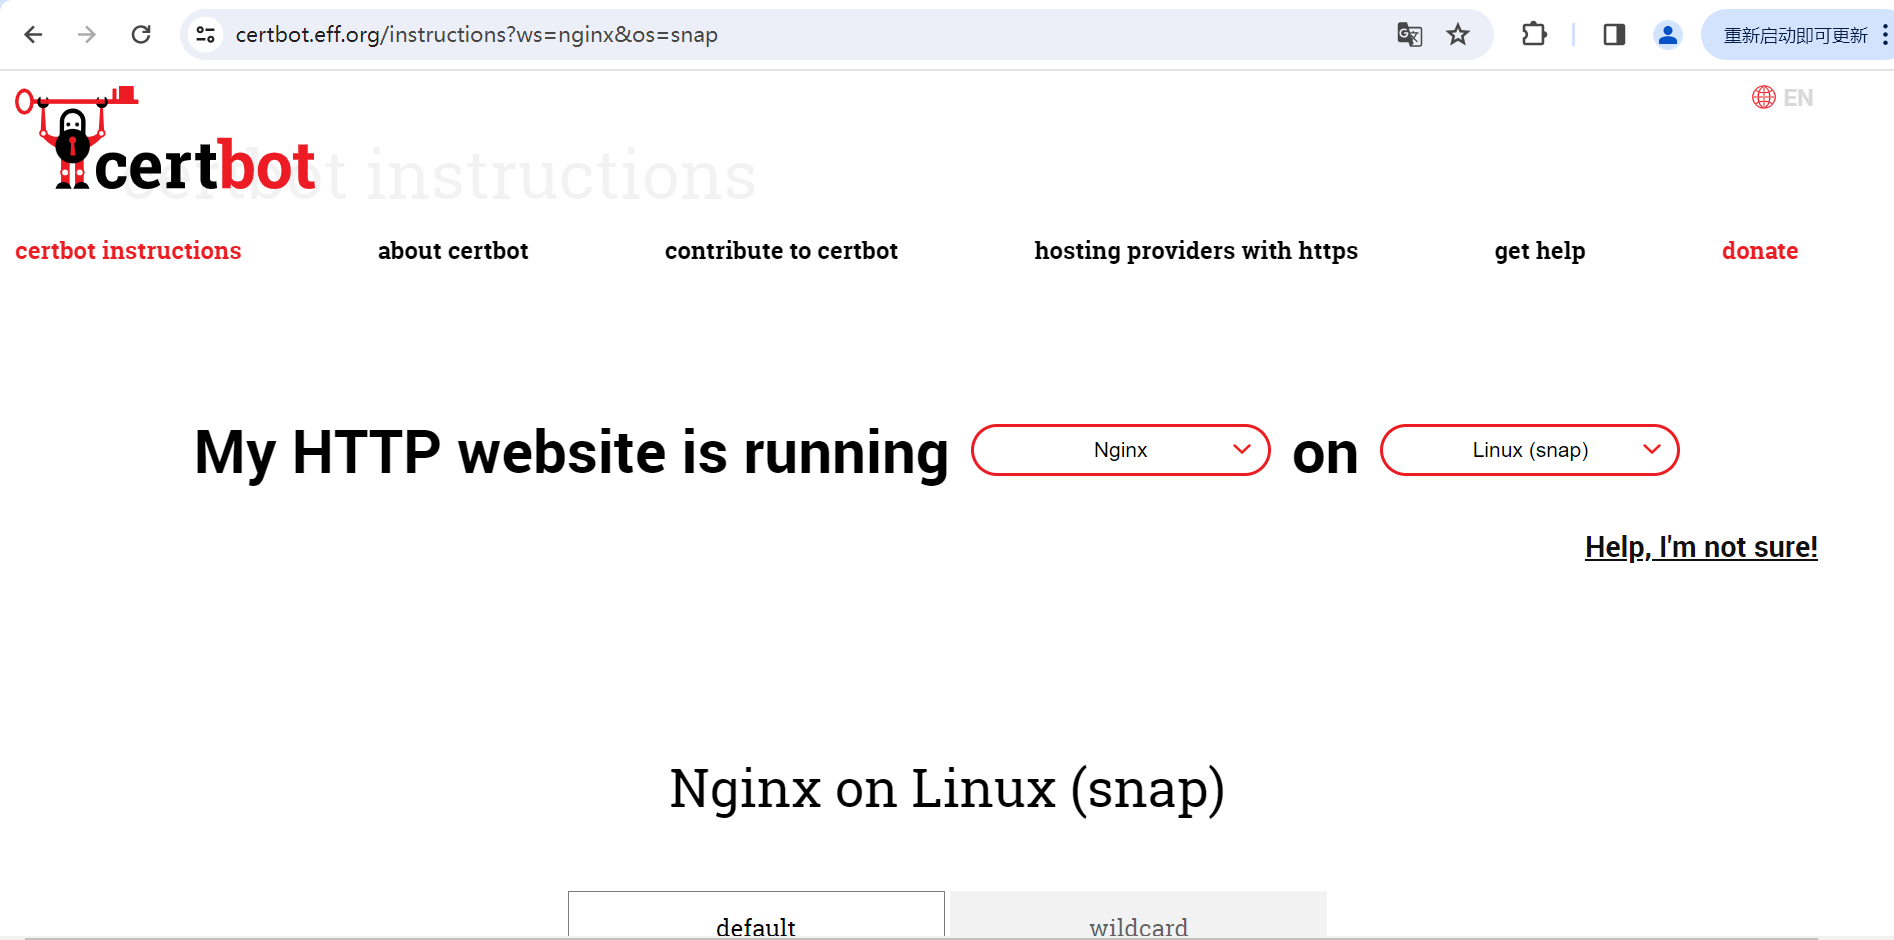Open the EN language selector
Screen dimensions: 1894x940
point(1798,98)
